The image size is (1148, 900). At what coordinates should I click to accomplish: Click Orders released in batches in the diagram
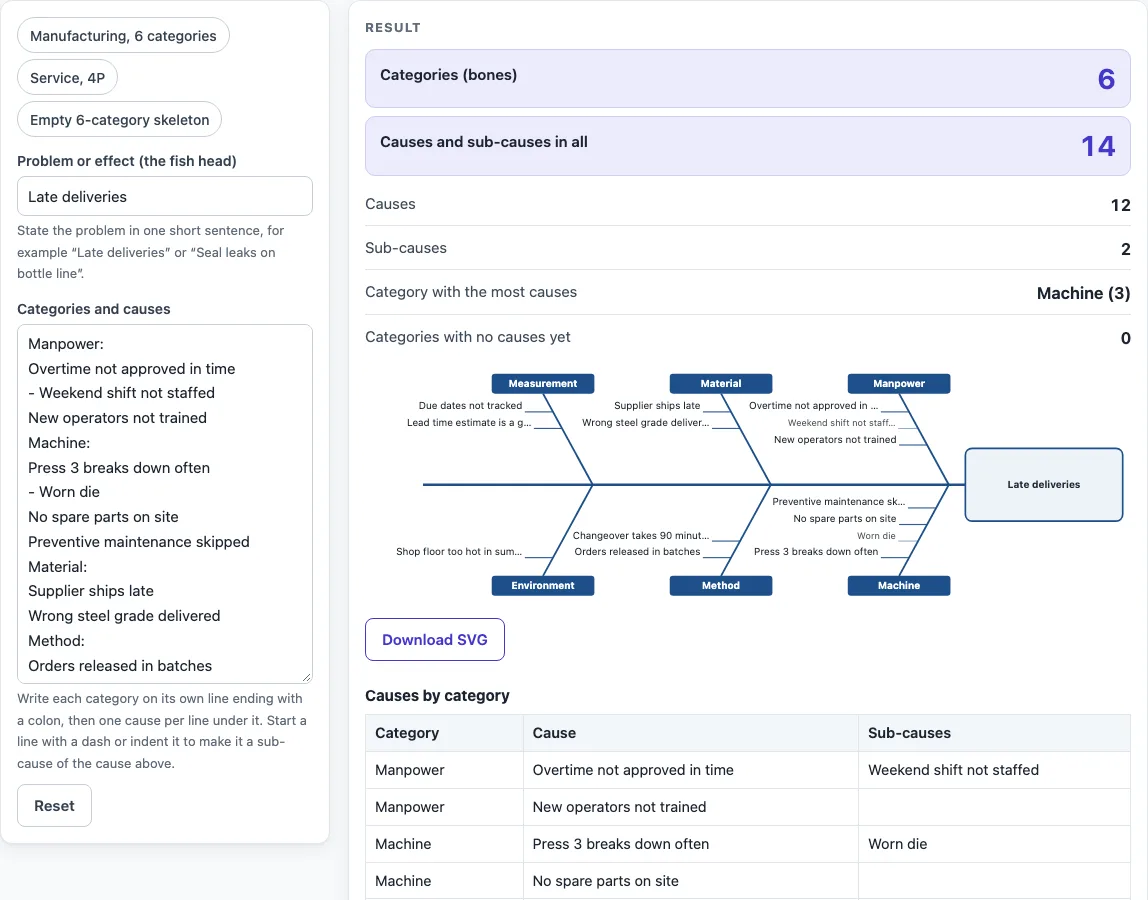coord(637,551)
